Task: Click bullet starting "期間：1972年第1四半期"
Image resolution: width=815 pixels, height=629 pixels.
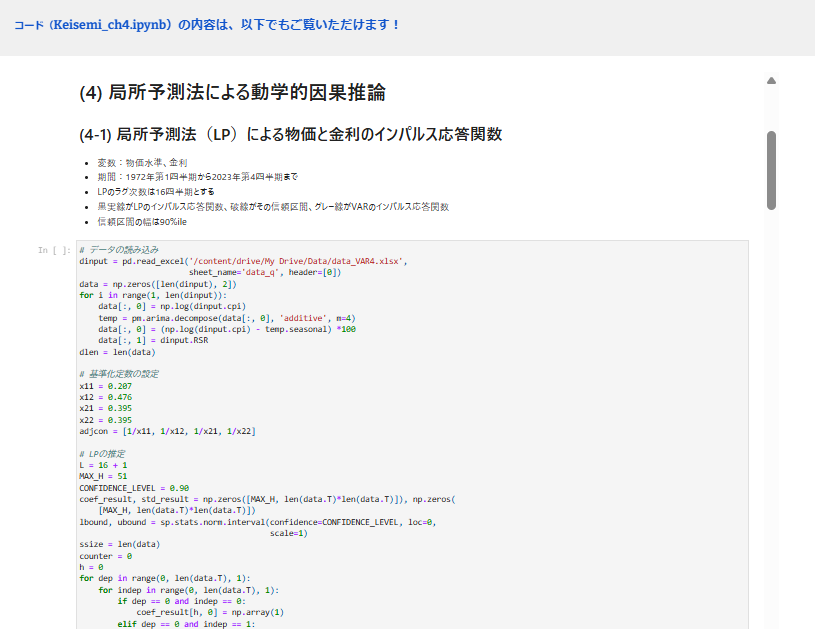Action: pyautogui.click(x=198, y=177)
